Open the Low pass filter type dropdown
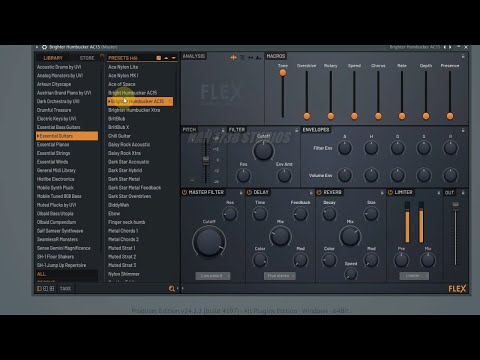 213,276
